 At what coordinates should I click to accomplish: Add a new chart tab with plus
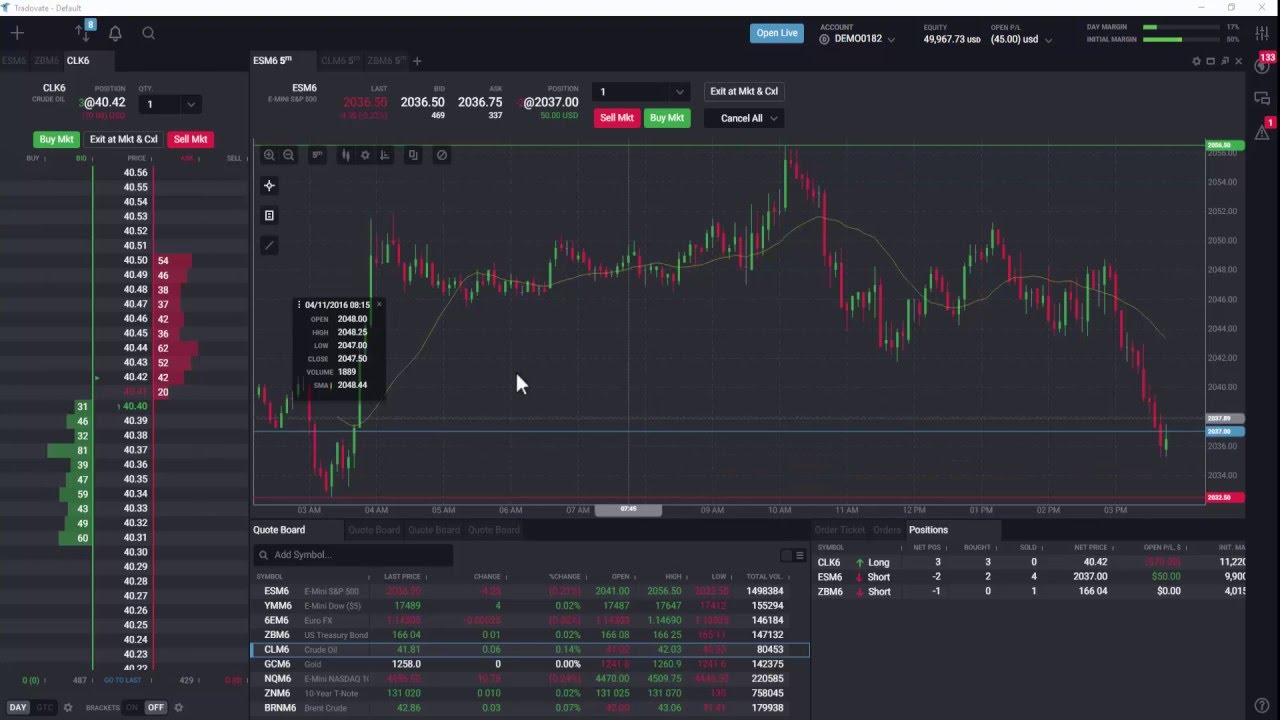(417, 61)
